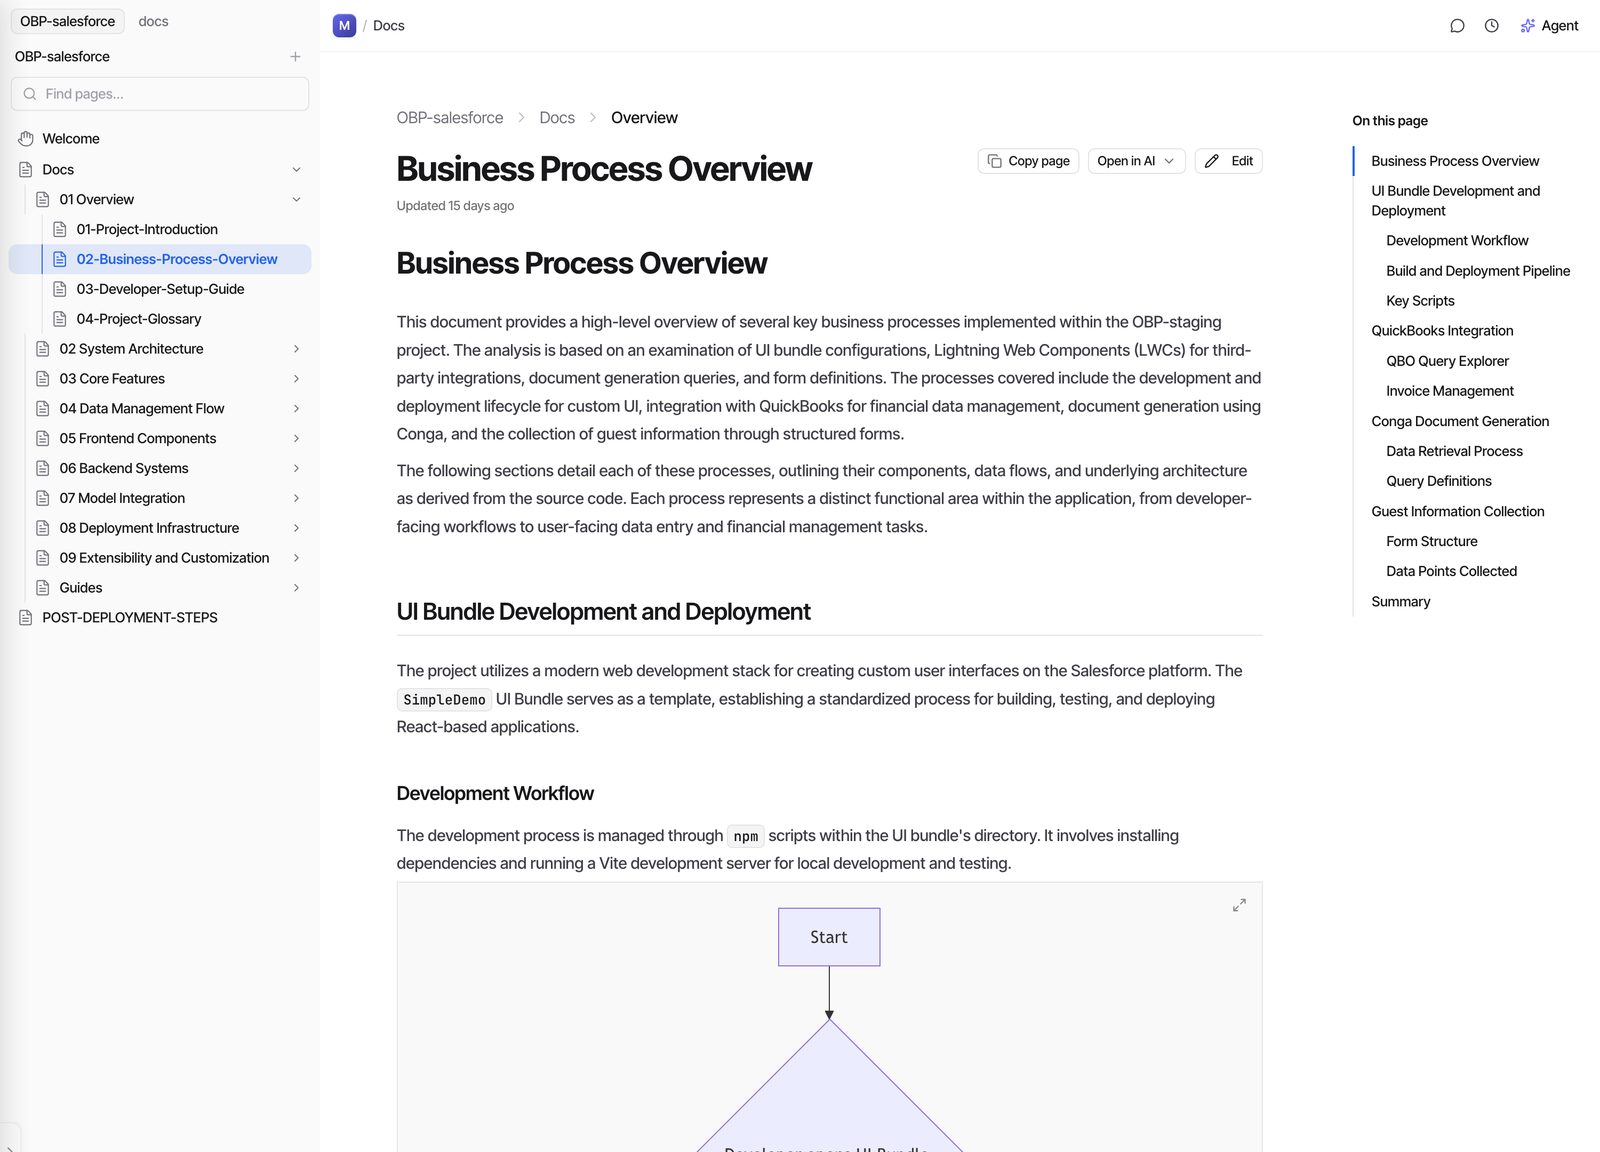Expand 08 Deployment Infrastructure chevron
1600x1152 pixels.
tap(296, 528)
